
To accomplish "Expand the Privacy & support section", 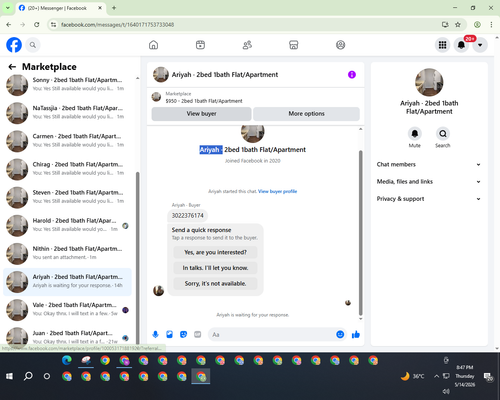I will click(429, 199).
